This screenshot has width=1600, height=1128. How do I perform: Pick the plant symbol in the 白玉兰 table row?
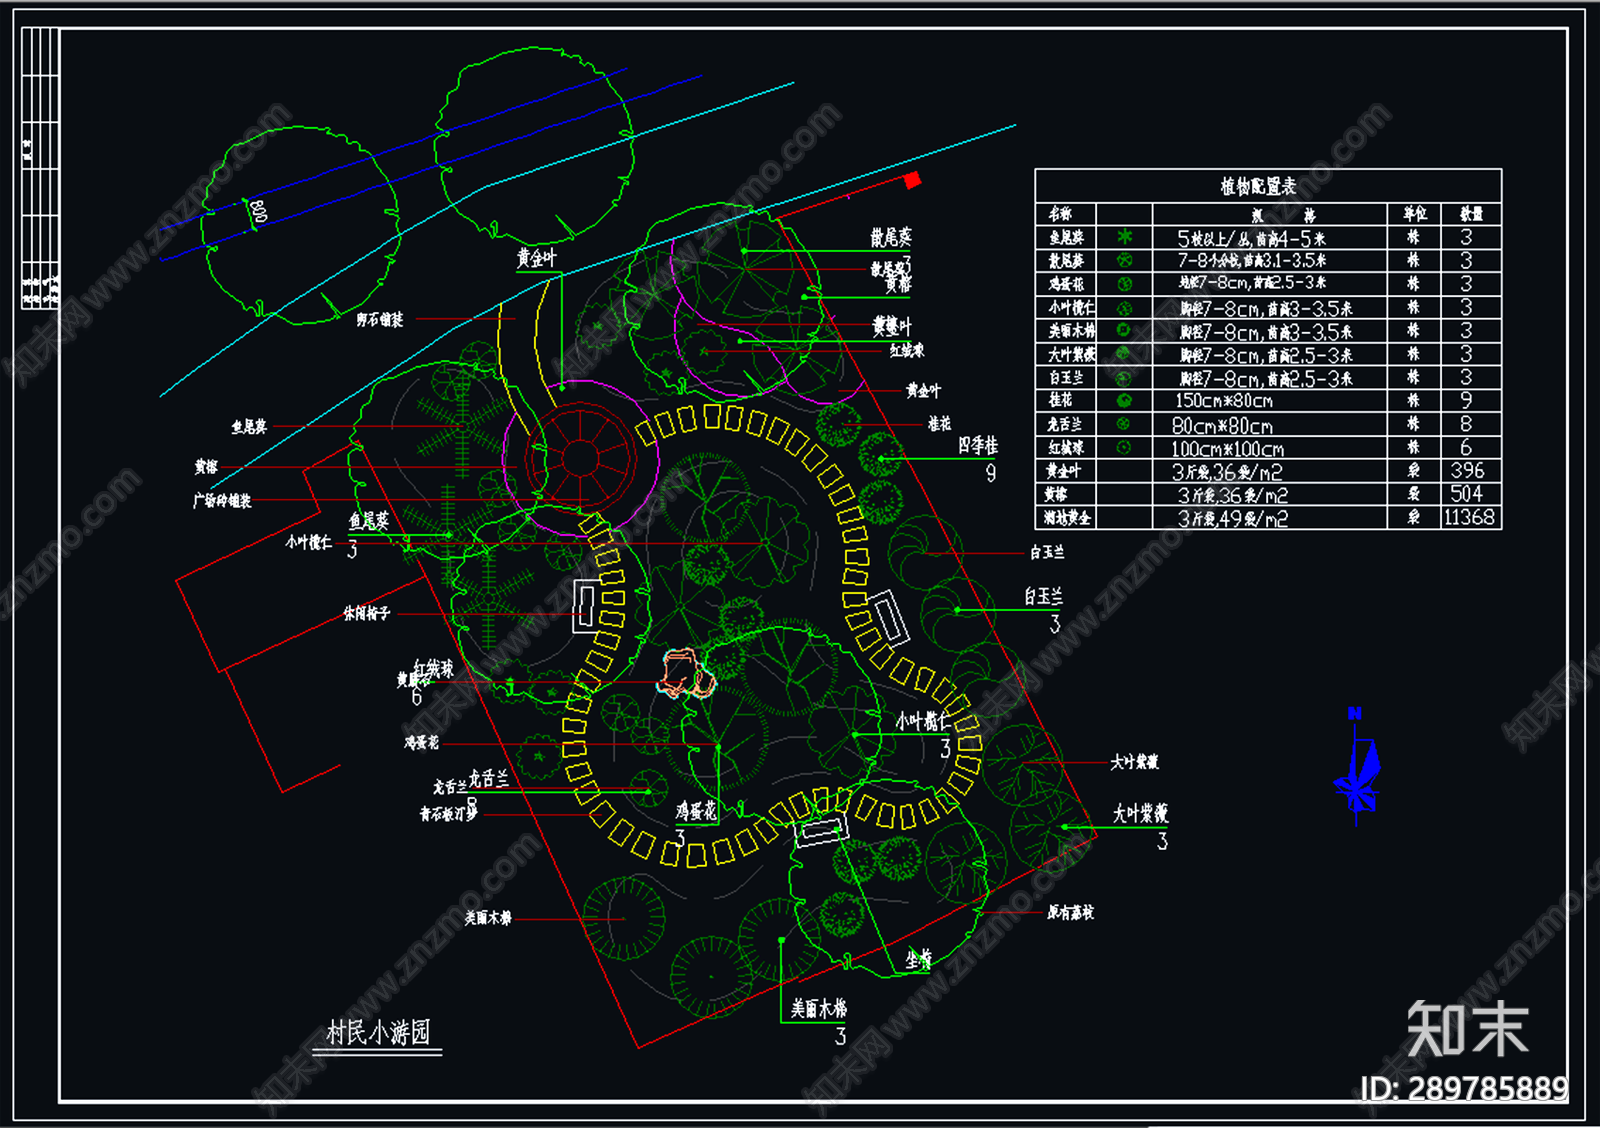[x=1125, y=378]
